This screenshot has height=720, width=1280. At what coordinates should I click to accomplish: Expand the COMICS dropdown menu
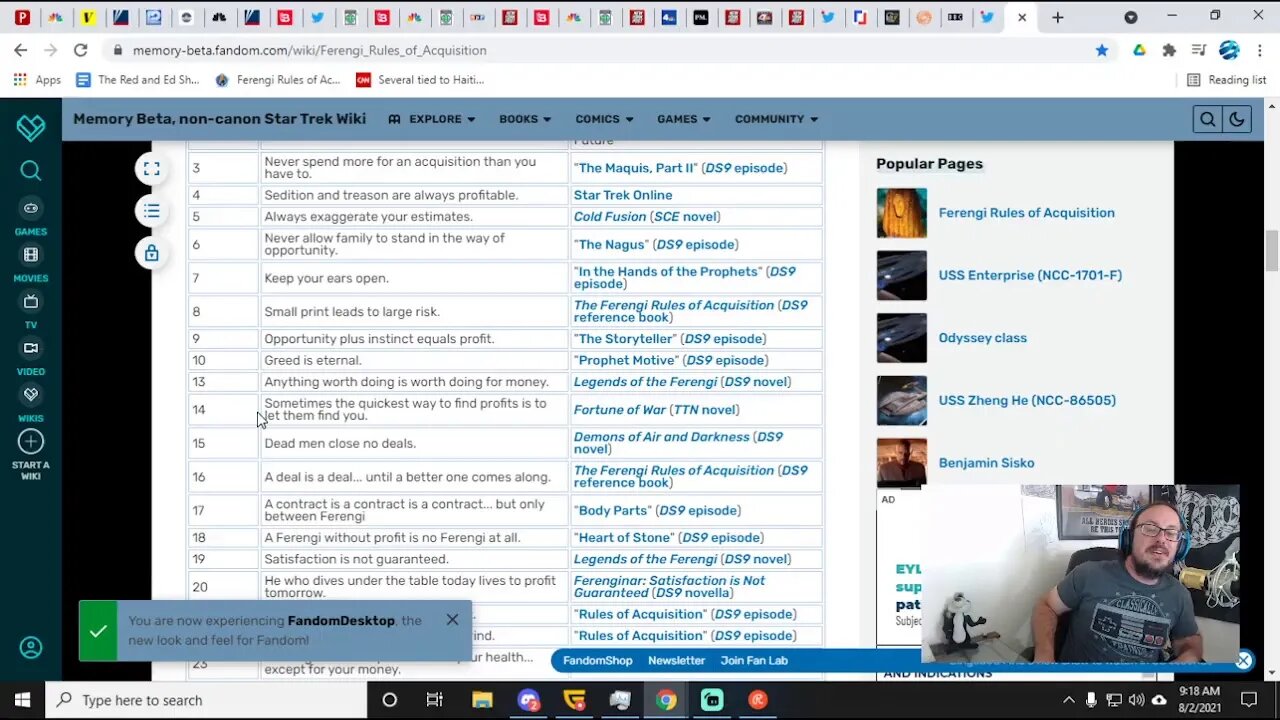604,119
